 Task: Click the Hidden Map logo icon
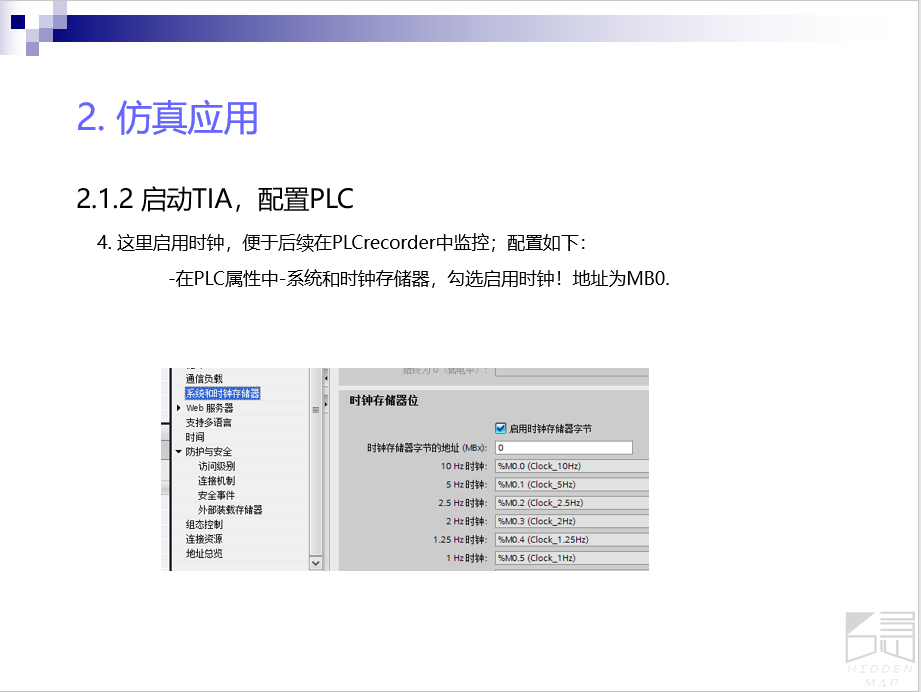(x=879, y=643)
